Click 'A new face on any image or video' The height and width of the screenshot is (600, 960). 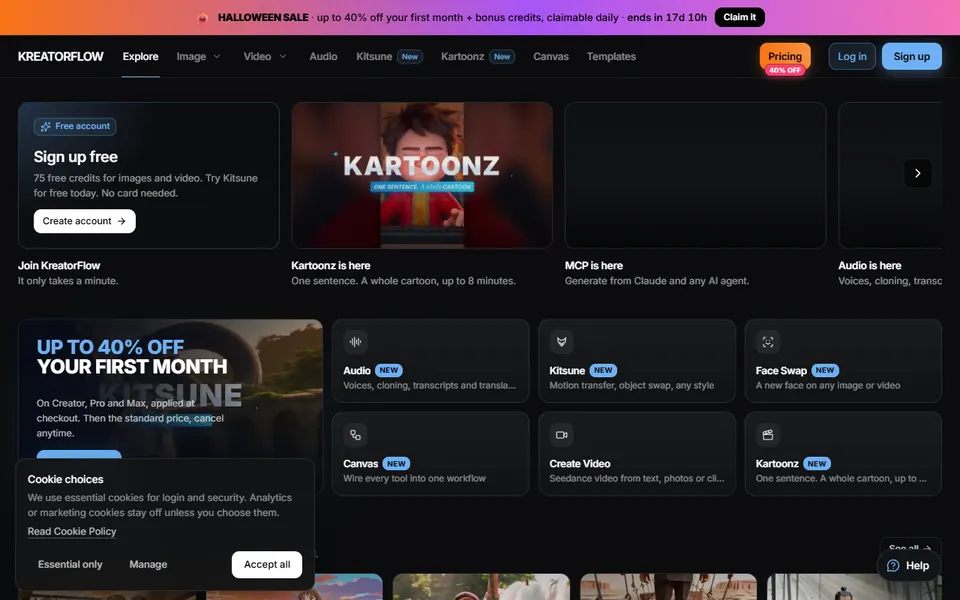828,386
